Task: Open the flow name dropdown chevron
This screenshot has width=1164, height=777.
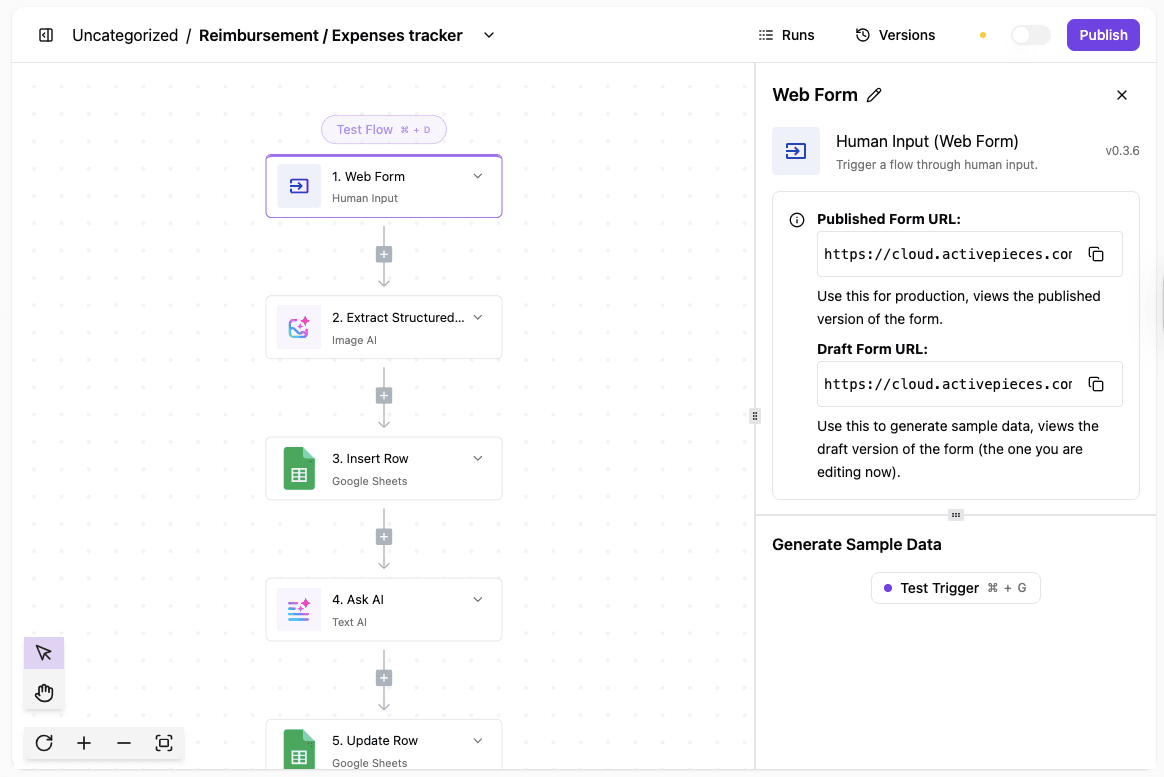Action: (488, 35)
